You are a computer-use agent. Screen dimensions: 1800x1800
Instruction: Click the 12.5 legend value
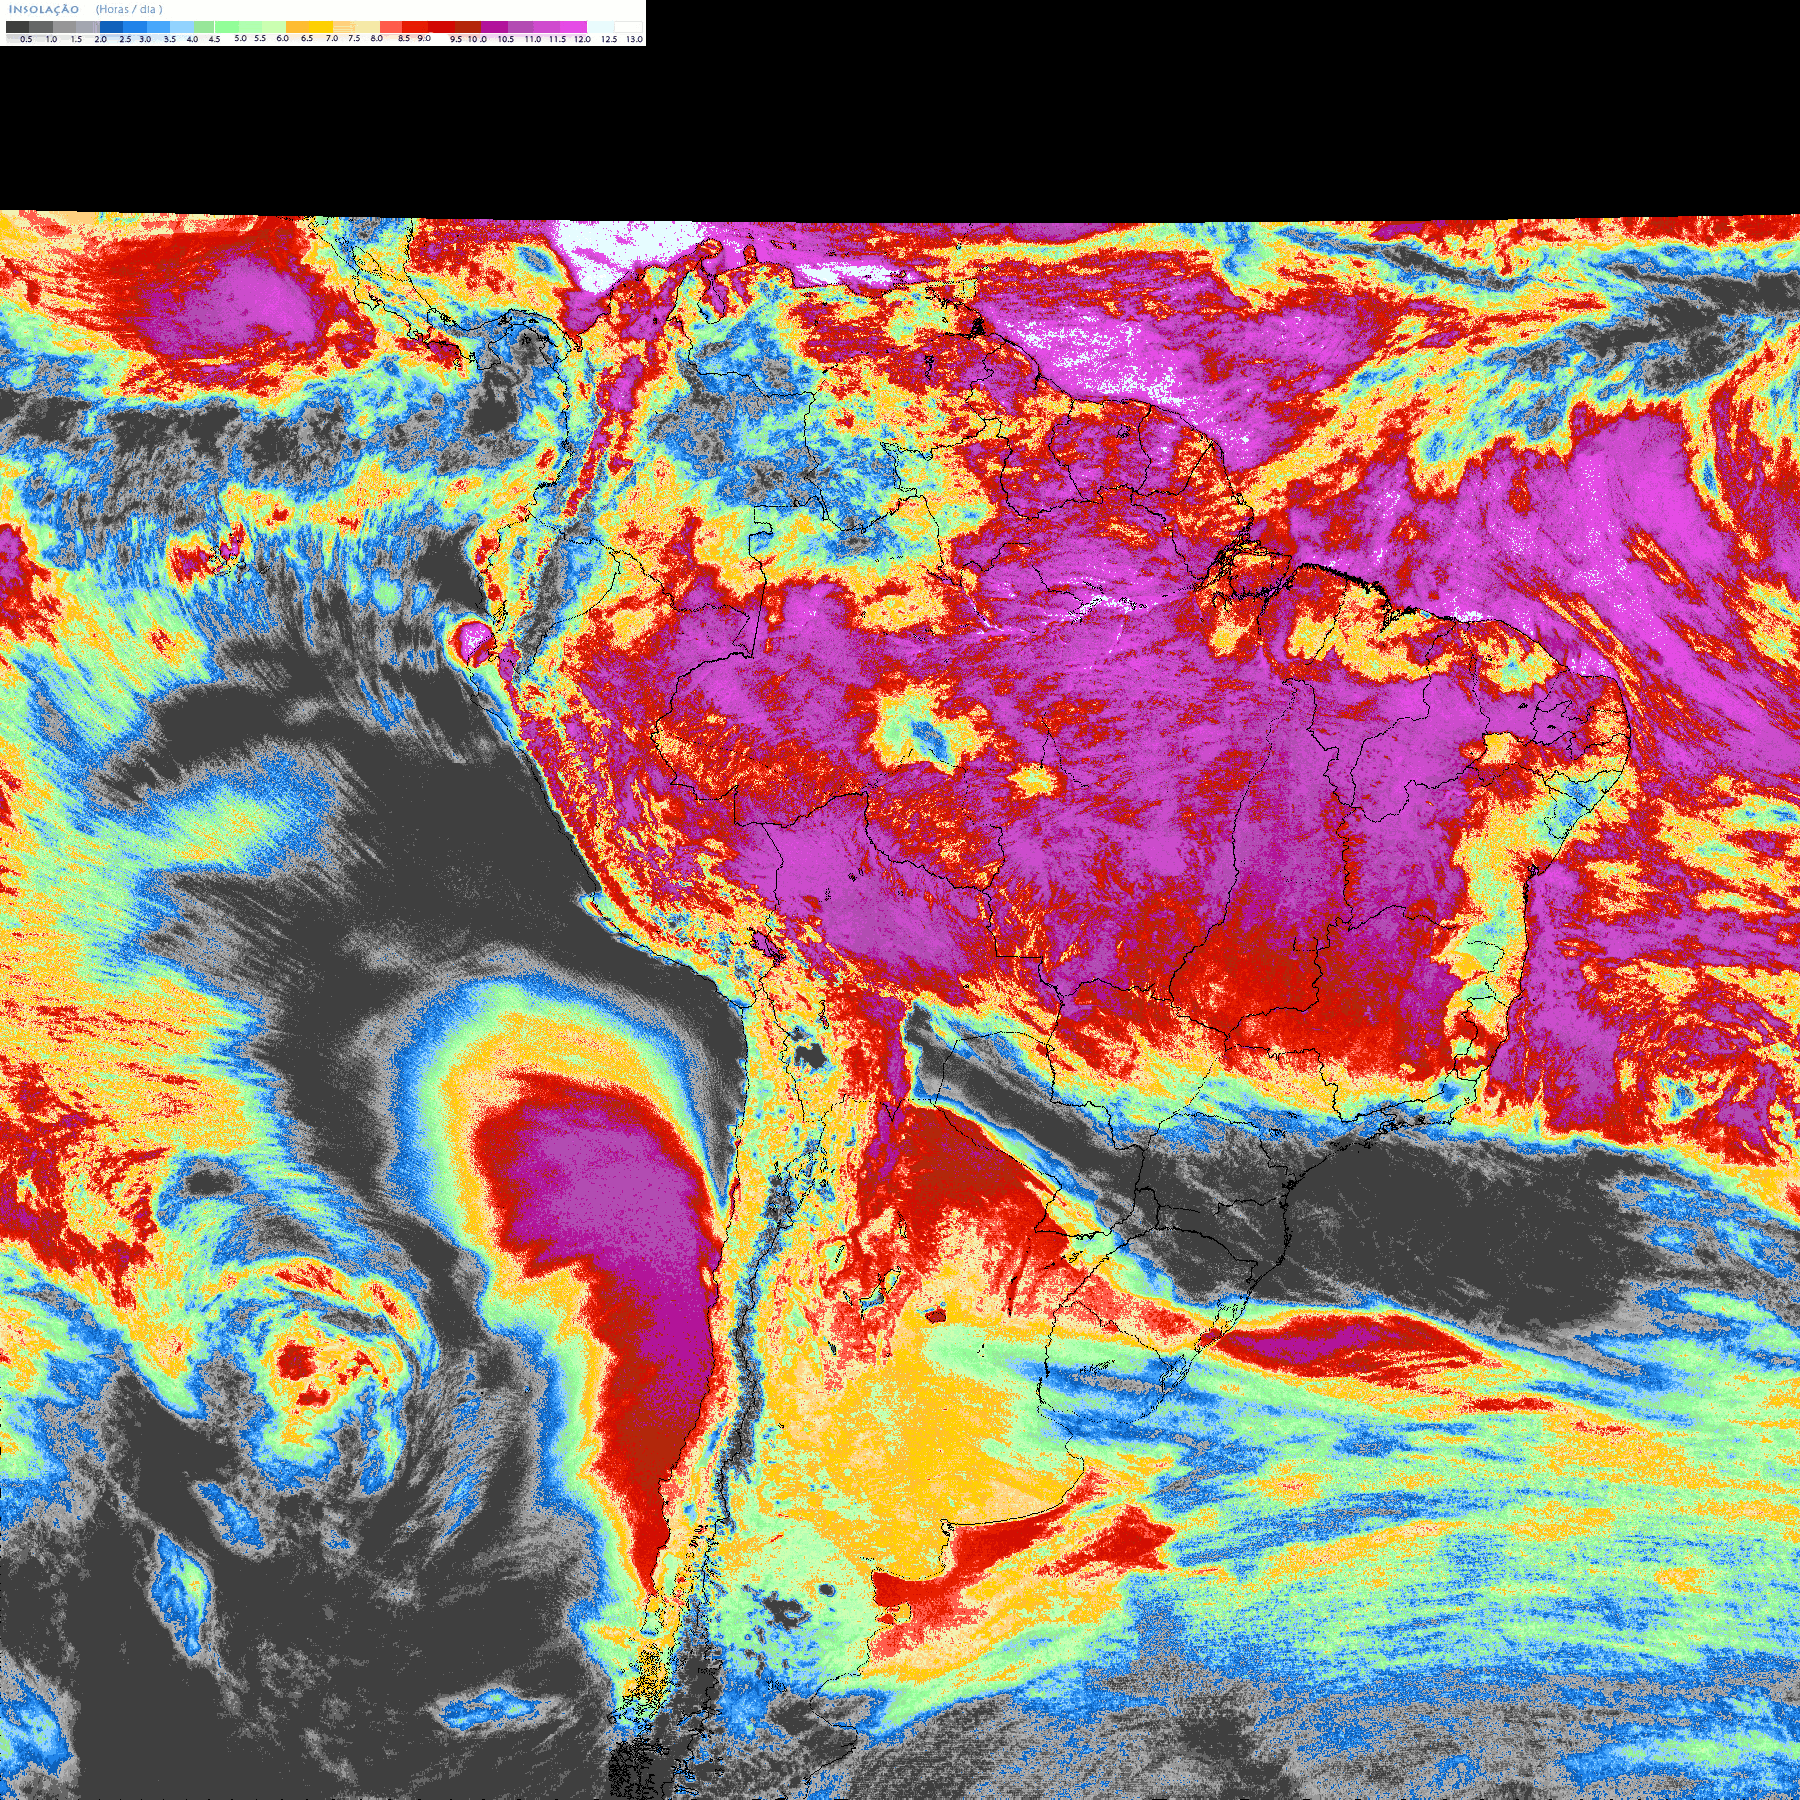coord(609,39)
